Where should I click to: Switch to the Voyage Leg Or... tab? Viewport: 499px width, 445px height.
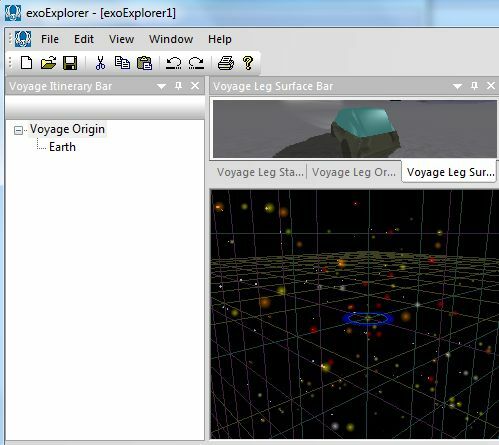coord(354,172)
